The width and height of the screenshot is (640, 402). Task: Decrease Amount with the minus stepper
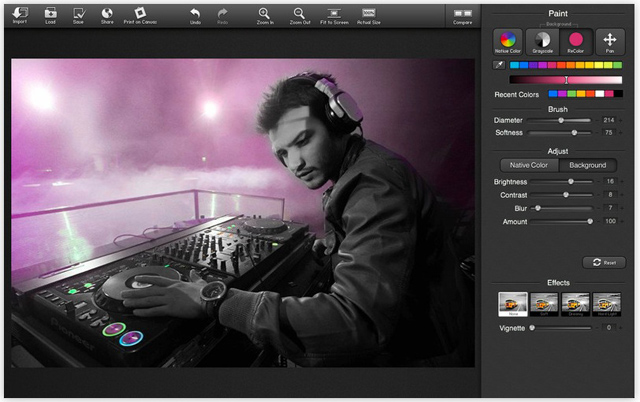pyautogui.click(x=598, y=222)
